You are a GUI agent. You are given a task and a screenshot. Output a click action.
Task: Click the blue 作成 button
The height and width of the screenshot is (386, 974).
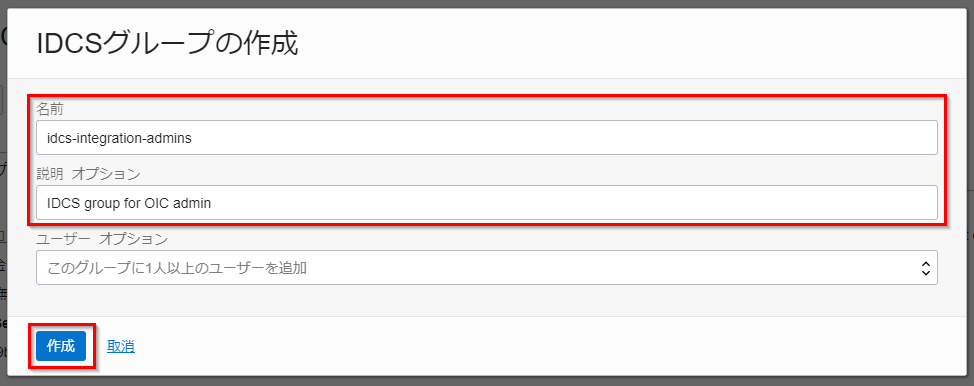click(61, 346)
